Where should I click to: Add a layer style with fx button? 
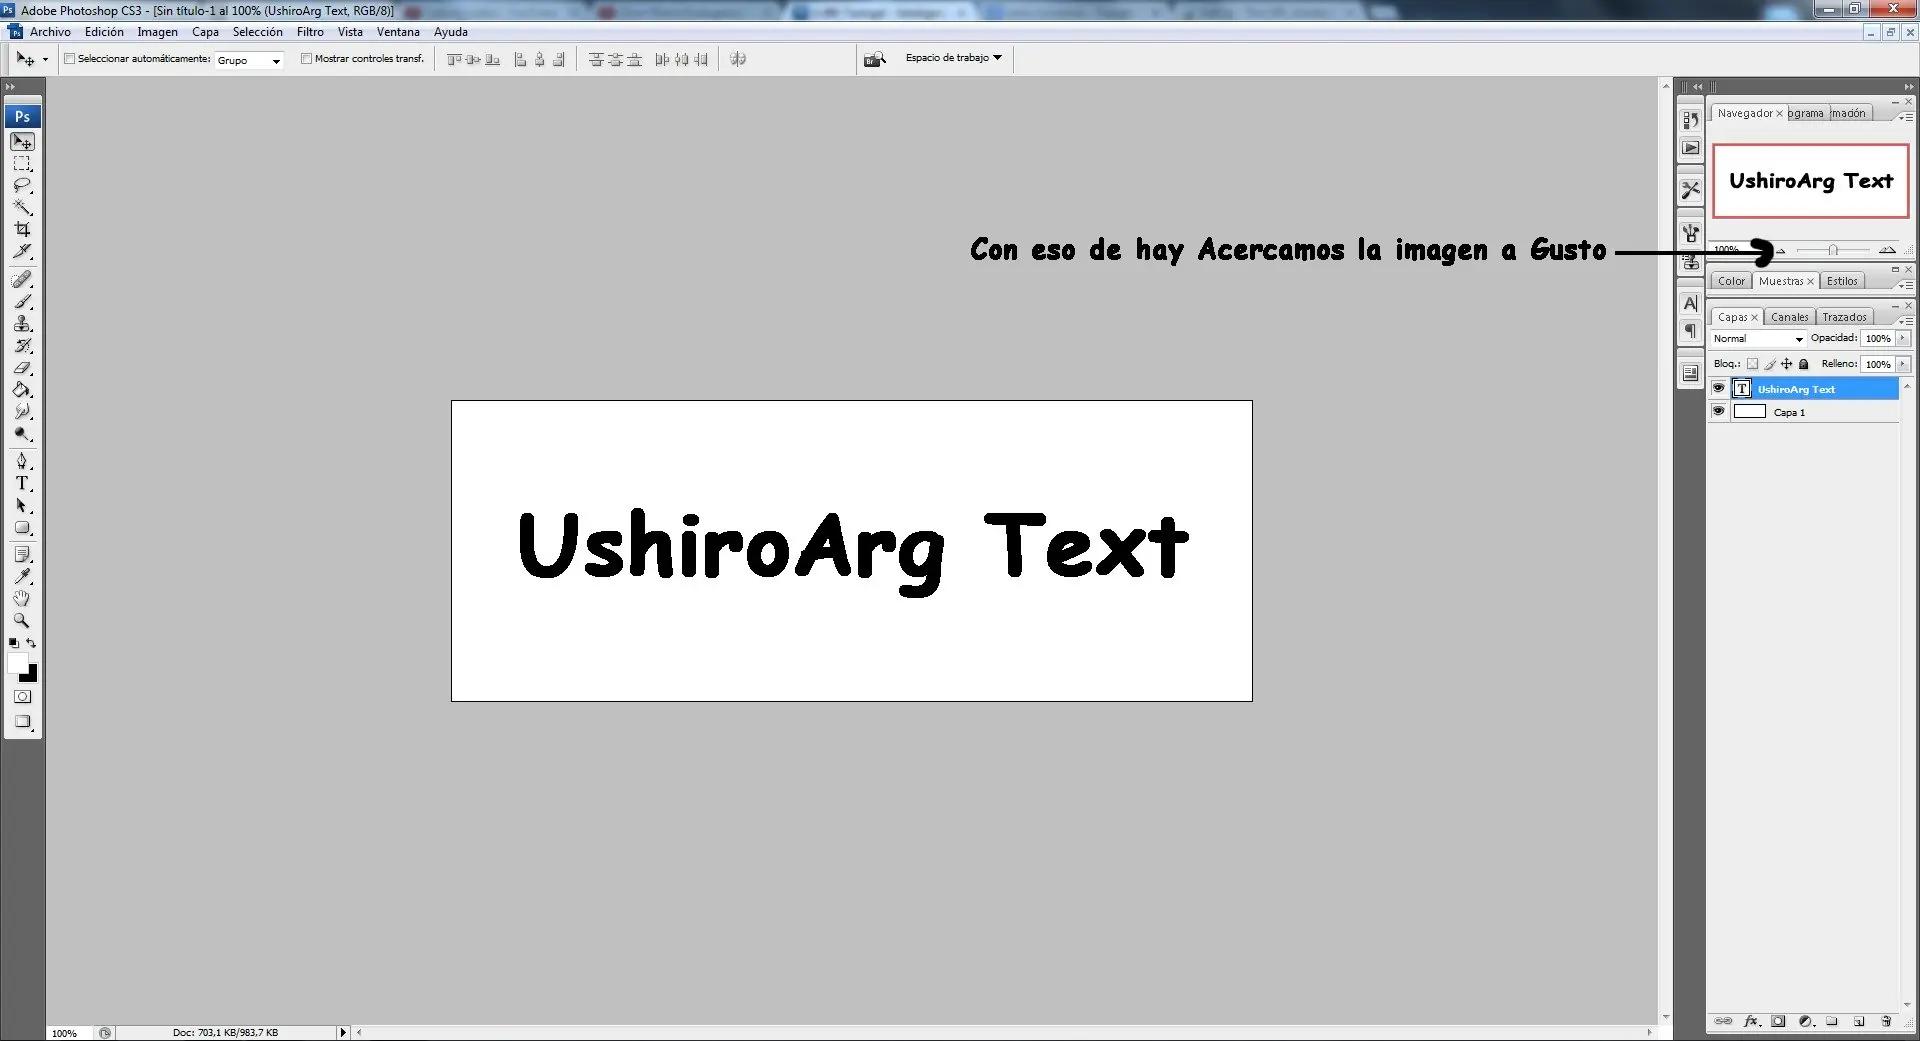(x=1751, y=1021)
